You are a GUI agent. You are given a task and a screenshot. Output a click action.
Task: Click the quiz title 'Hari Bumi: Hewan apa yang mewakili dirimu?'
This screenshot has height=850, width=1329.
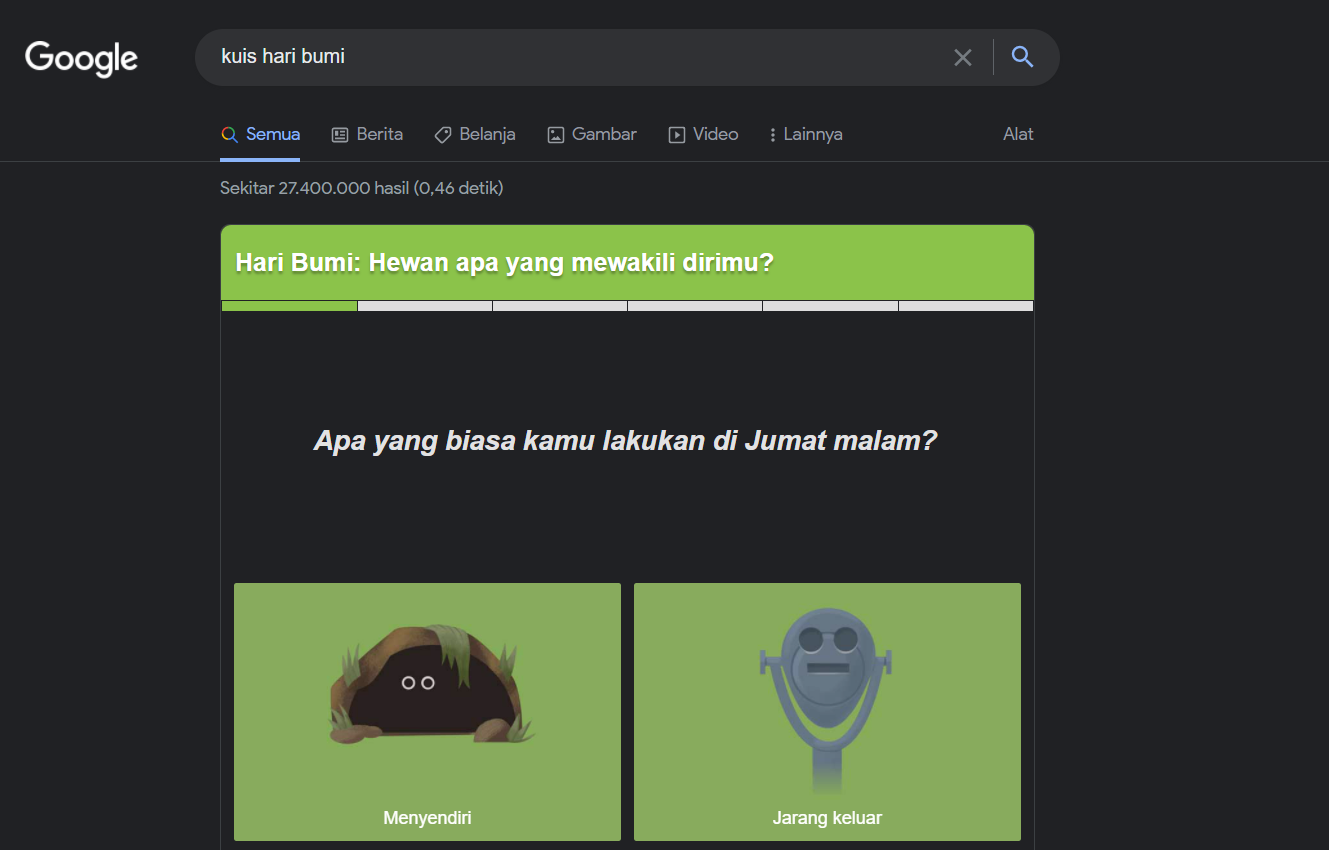point(504,263)
